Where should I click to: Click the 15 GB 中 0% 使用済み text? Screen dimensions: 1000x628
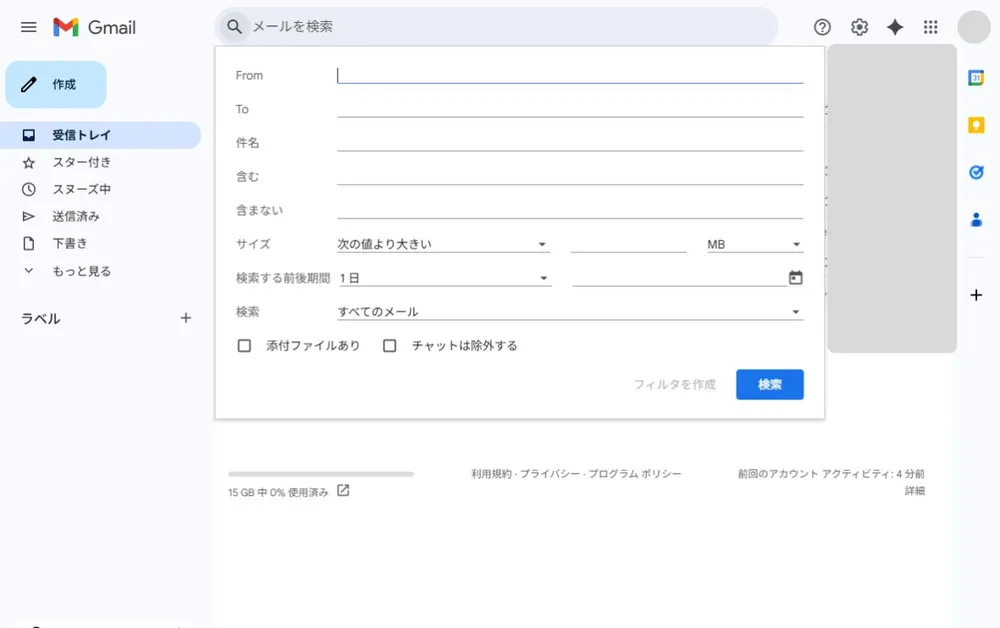click(x=278, y=492)
